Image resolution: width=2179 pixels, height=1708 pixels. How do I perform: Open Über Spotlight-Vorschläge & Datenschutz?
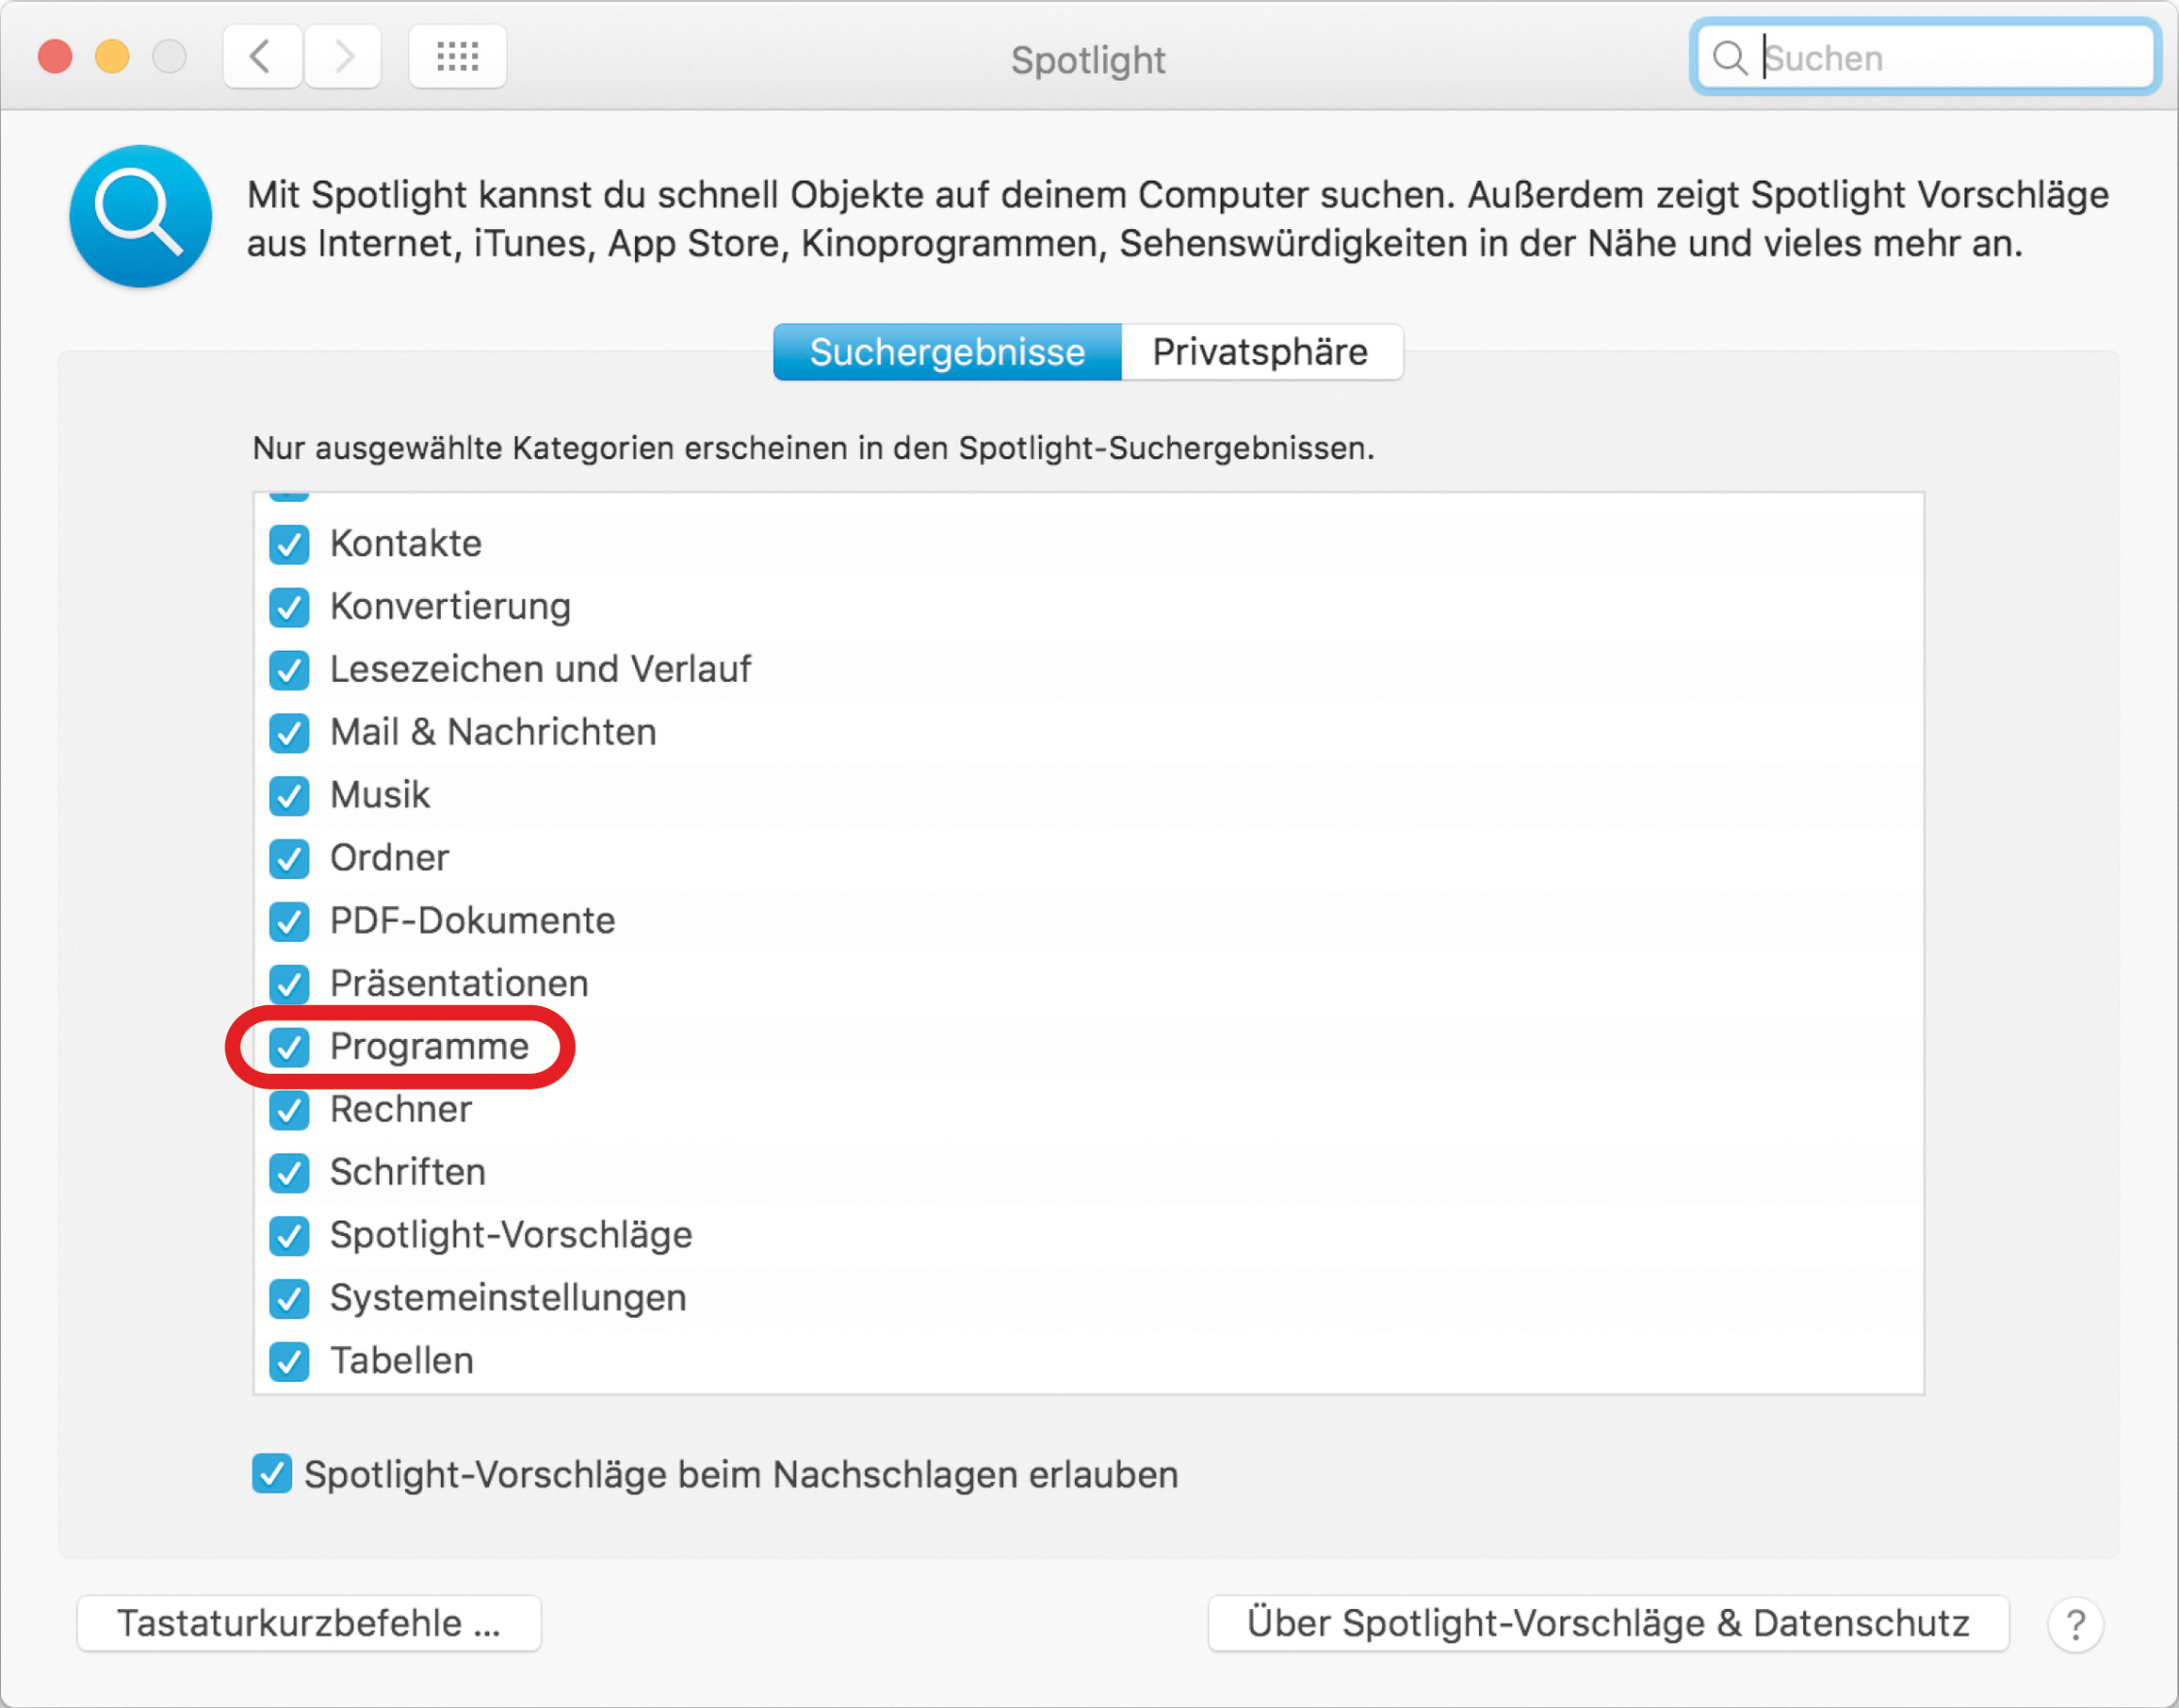(x=1607, y=1623)
